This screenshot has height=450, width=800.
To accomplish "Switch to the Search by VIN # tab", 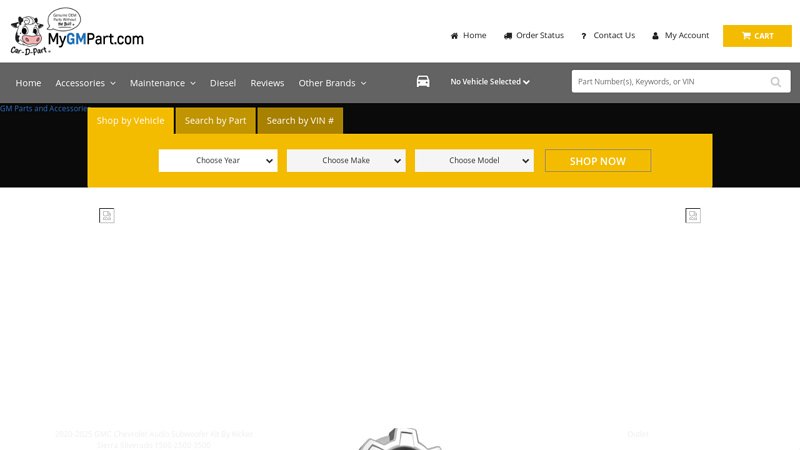I will pyautogui.click(x=300, y=120).
